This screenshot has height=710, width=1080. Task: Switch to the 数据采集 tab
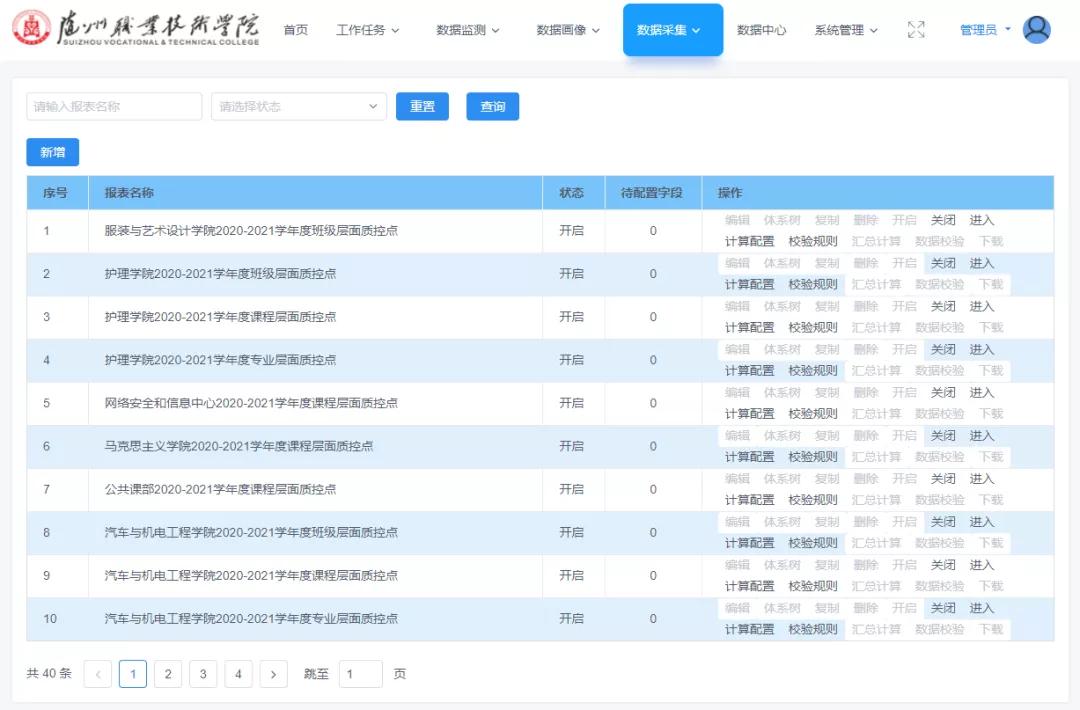667,29
